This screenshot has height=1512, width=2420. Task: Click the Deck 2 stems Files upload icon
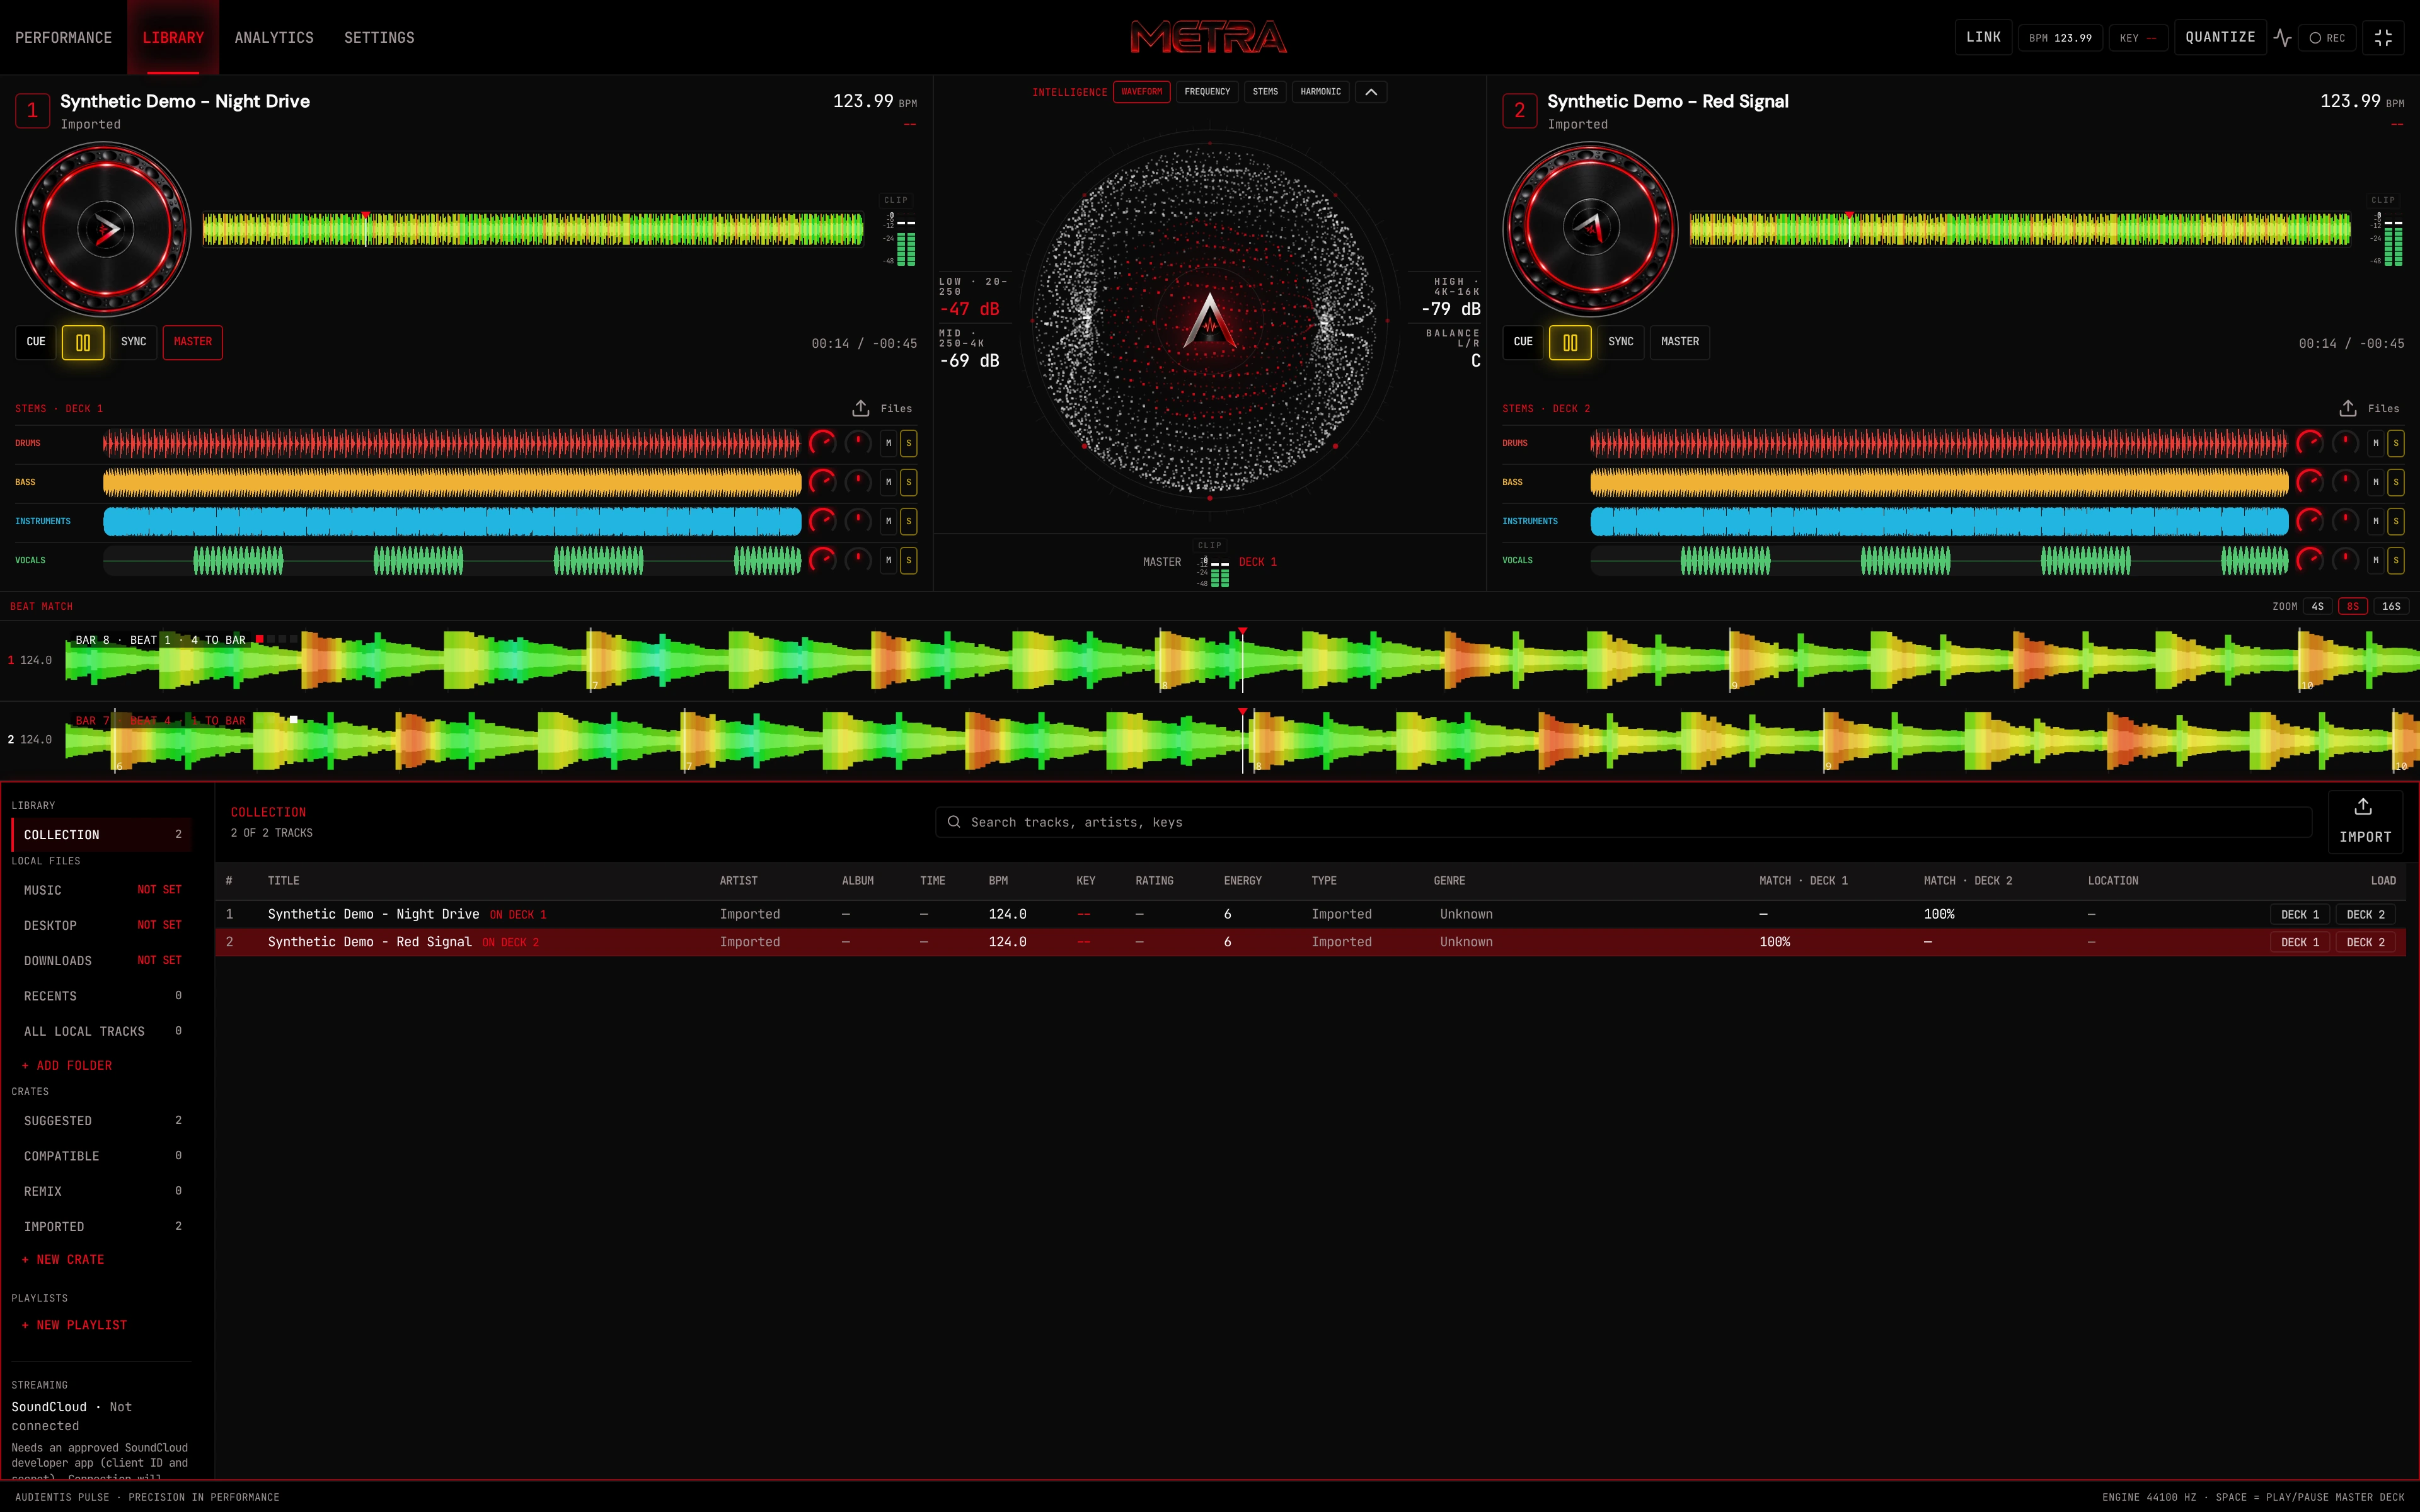pos(2347,408)
